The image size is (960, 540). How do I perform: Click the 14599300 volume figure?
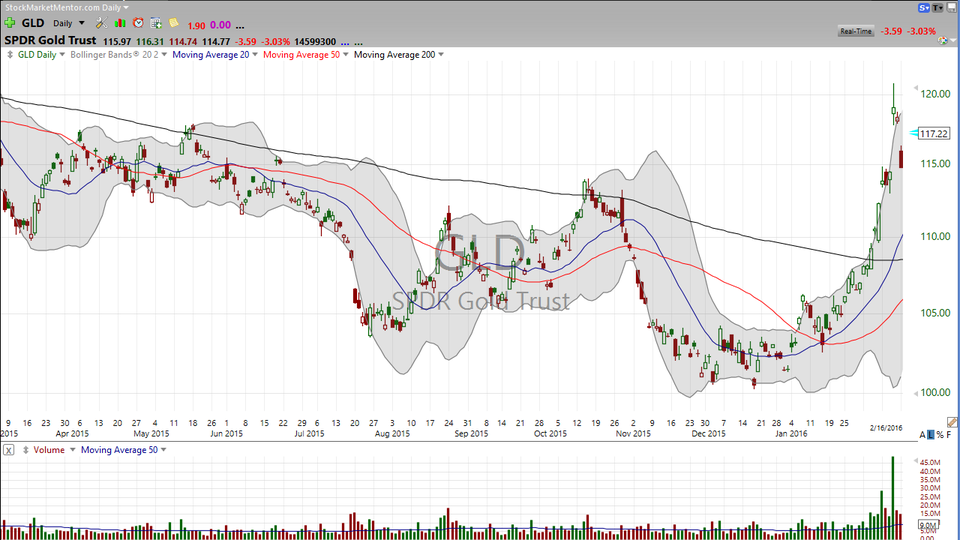click(315, 42)
